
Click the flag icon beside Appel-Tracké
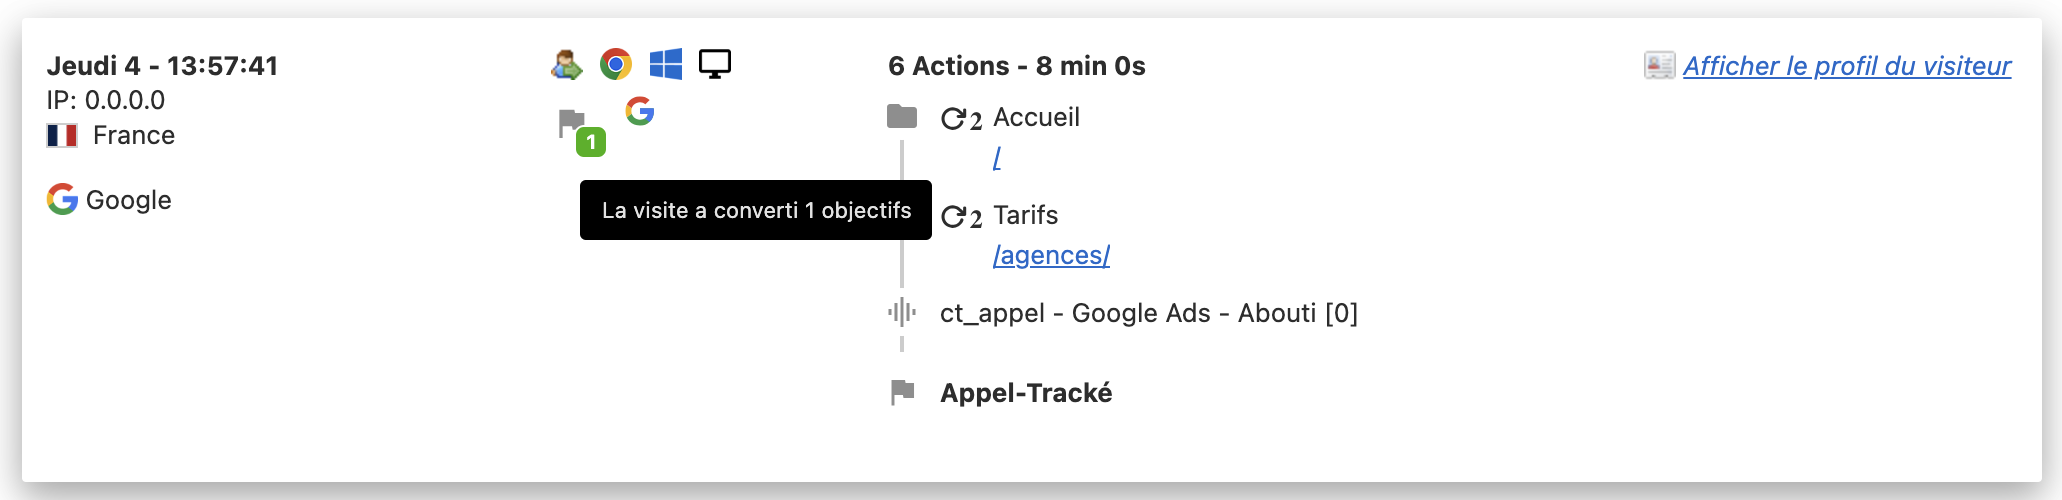(x=902, y=393)
